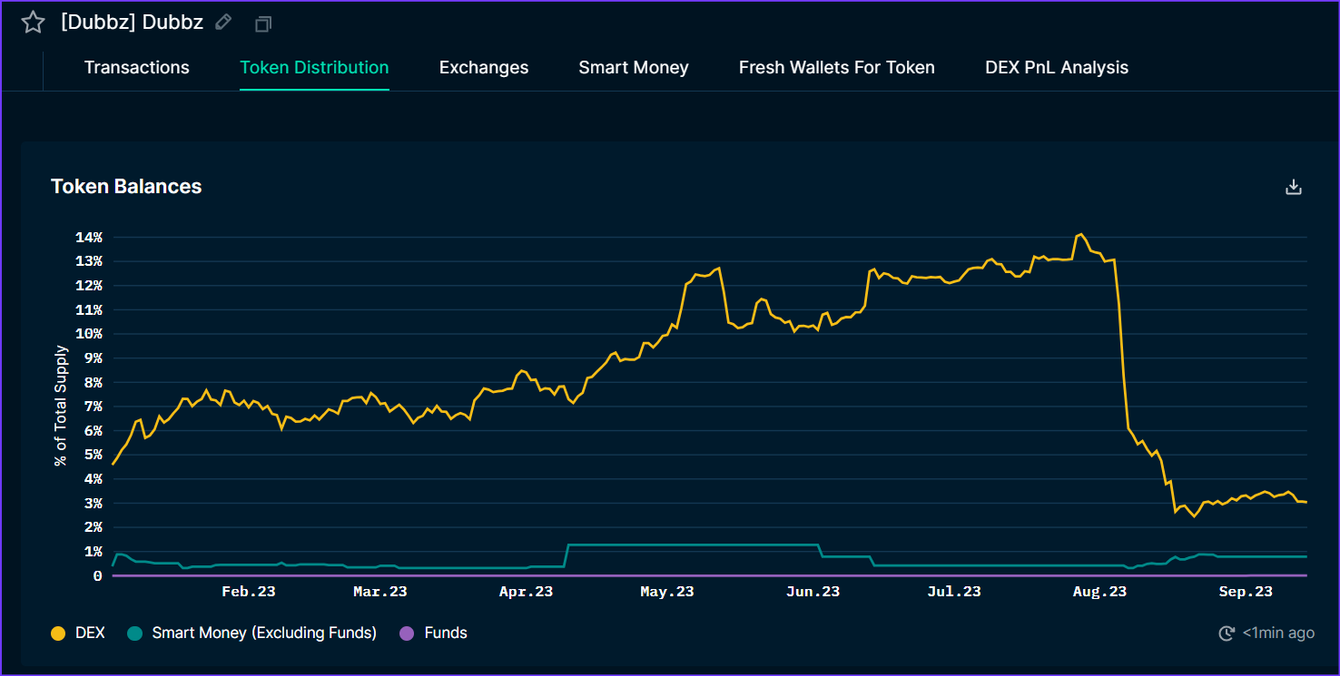This screenshot has width=1340, height=676.
Task: Click the Smart Money plateau above 1% in May
Action: click(x=693, y=545)
